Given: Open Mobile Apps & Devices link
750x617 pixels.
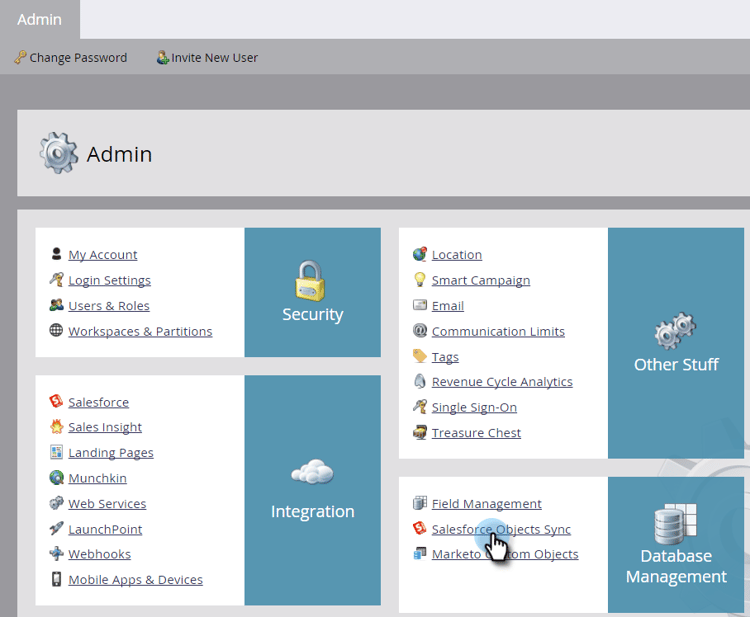Looking at the screenshot, I should [x=135, y=580].
